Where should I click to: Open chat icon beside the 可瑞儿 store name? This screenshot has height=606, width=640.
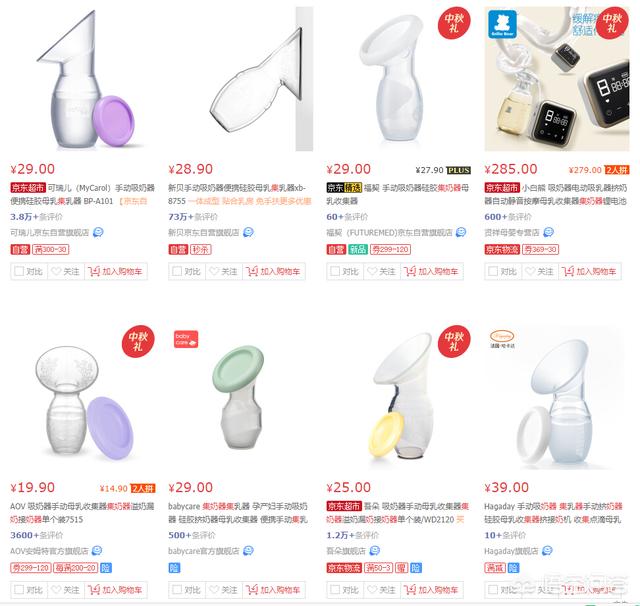[x=98, y=232]
